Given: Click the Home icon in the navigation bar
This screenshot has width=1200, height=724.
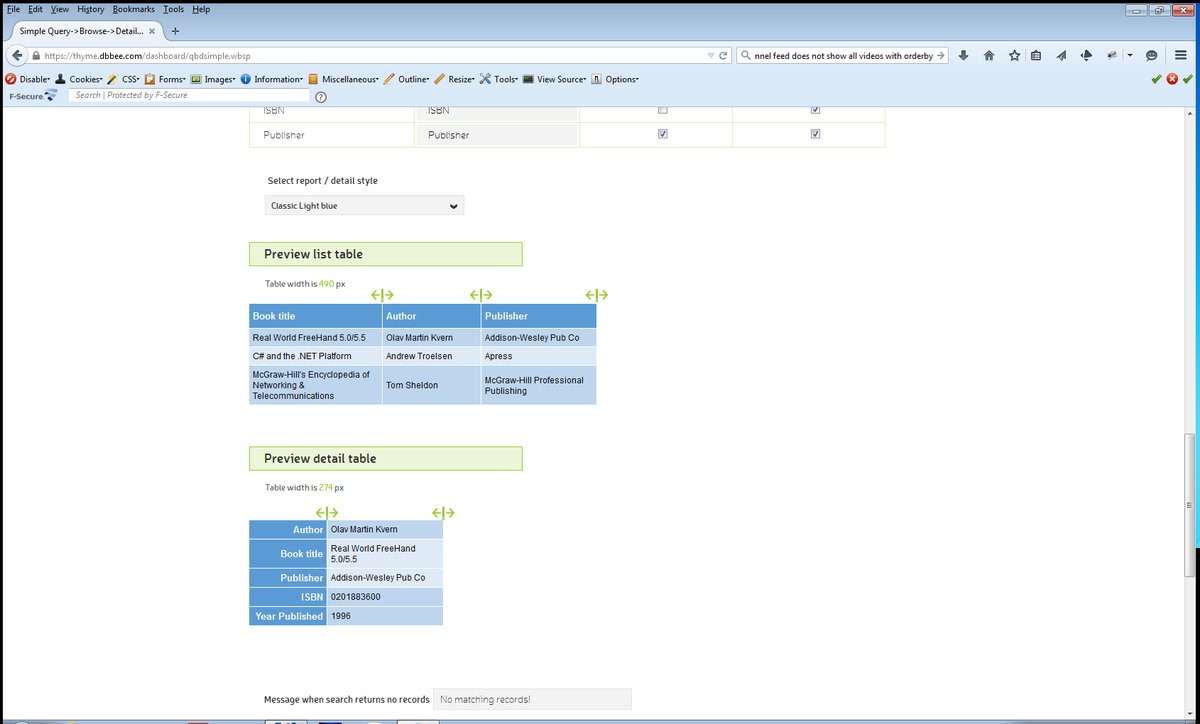Looking at the screenshot, I should tap(988, 56).
